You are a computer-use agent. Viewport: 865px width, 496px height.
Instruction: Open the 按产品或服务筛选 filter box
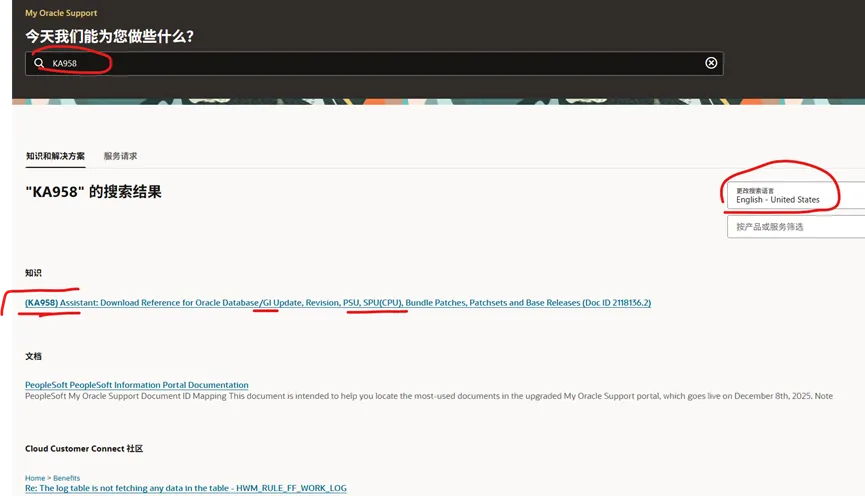pos(795,227)
